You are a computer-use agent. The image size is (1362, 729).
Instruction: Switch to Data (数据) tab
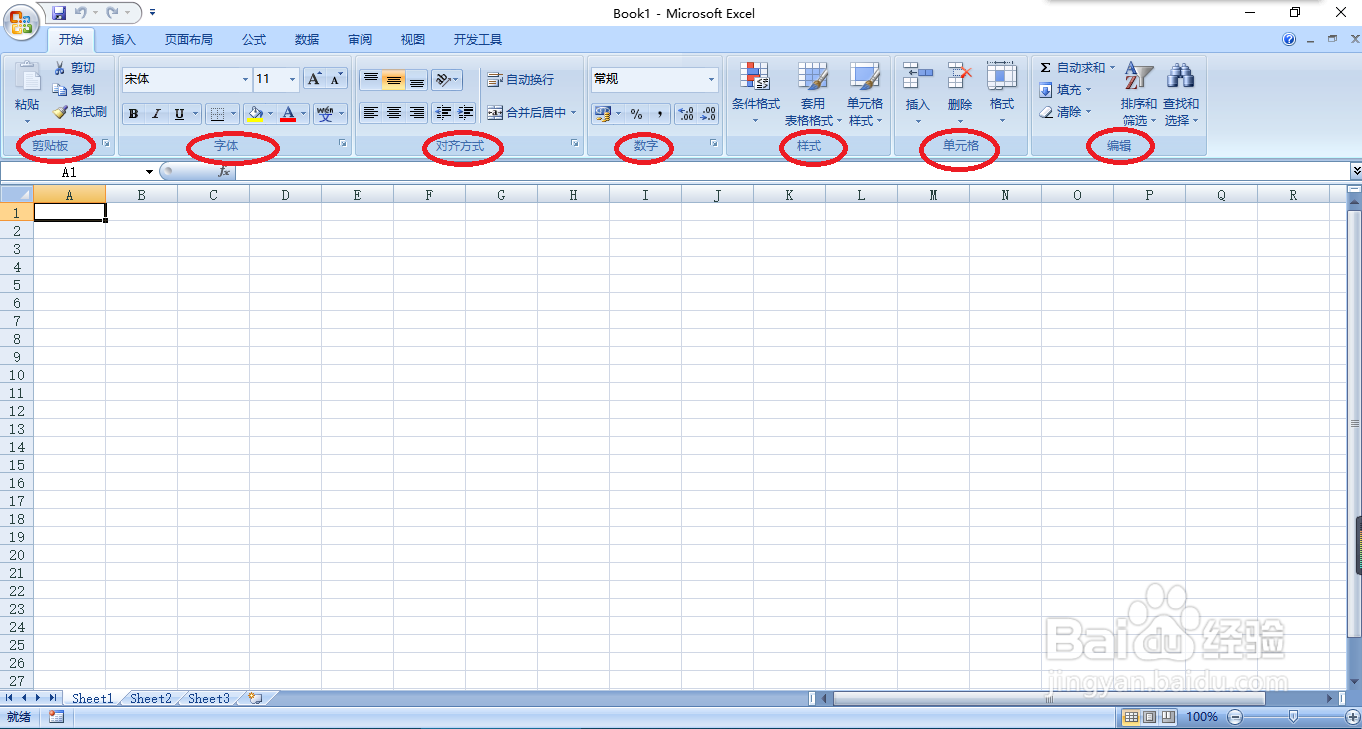click(x=307, y=40)
